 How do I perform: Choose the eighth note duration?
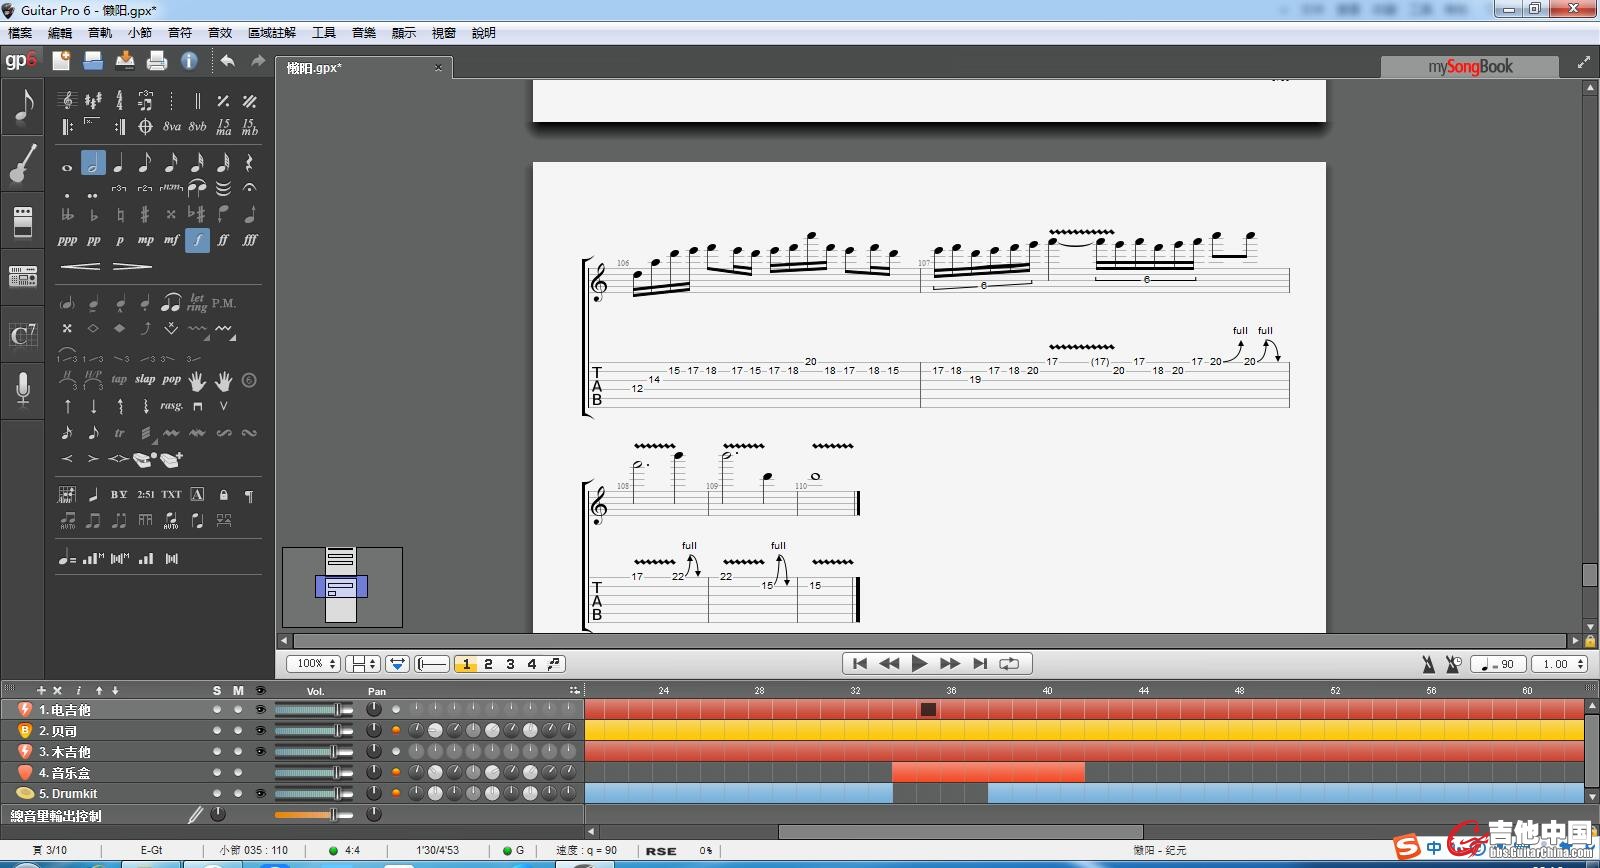coord(145,163)
